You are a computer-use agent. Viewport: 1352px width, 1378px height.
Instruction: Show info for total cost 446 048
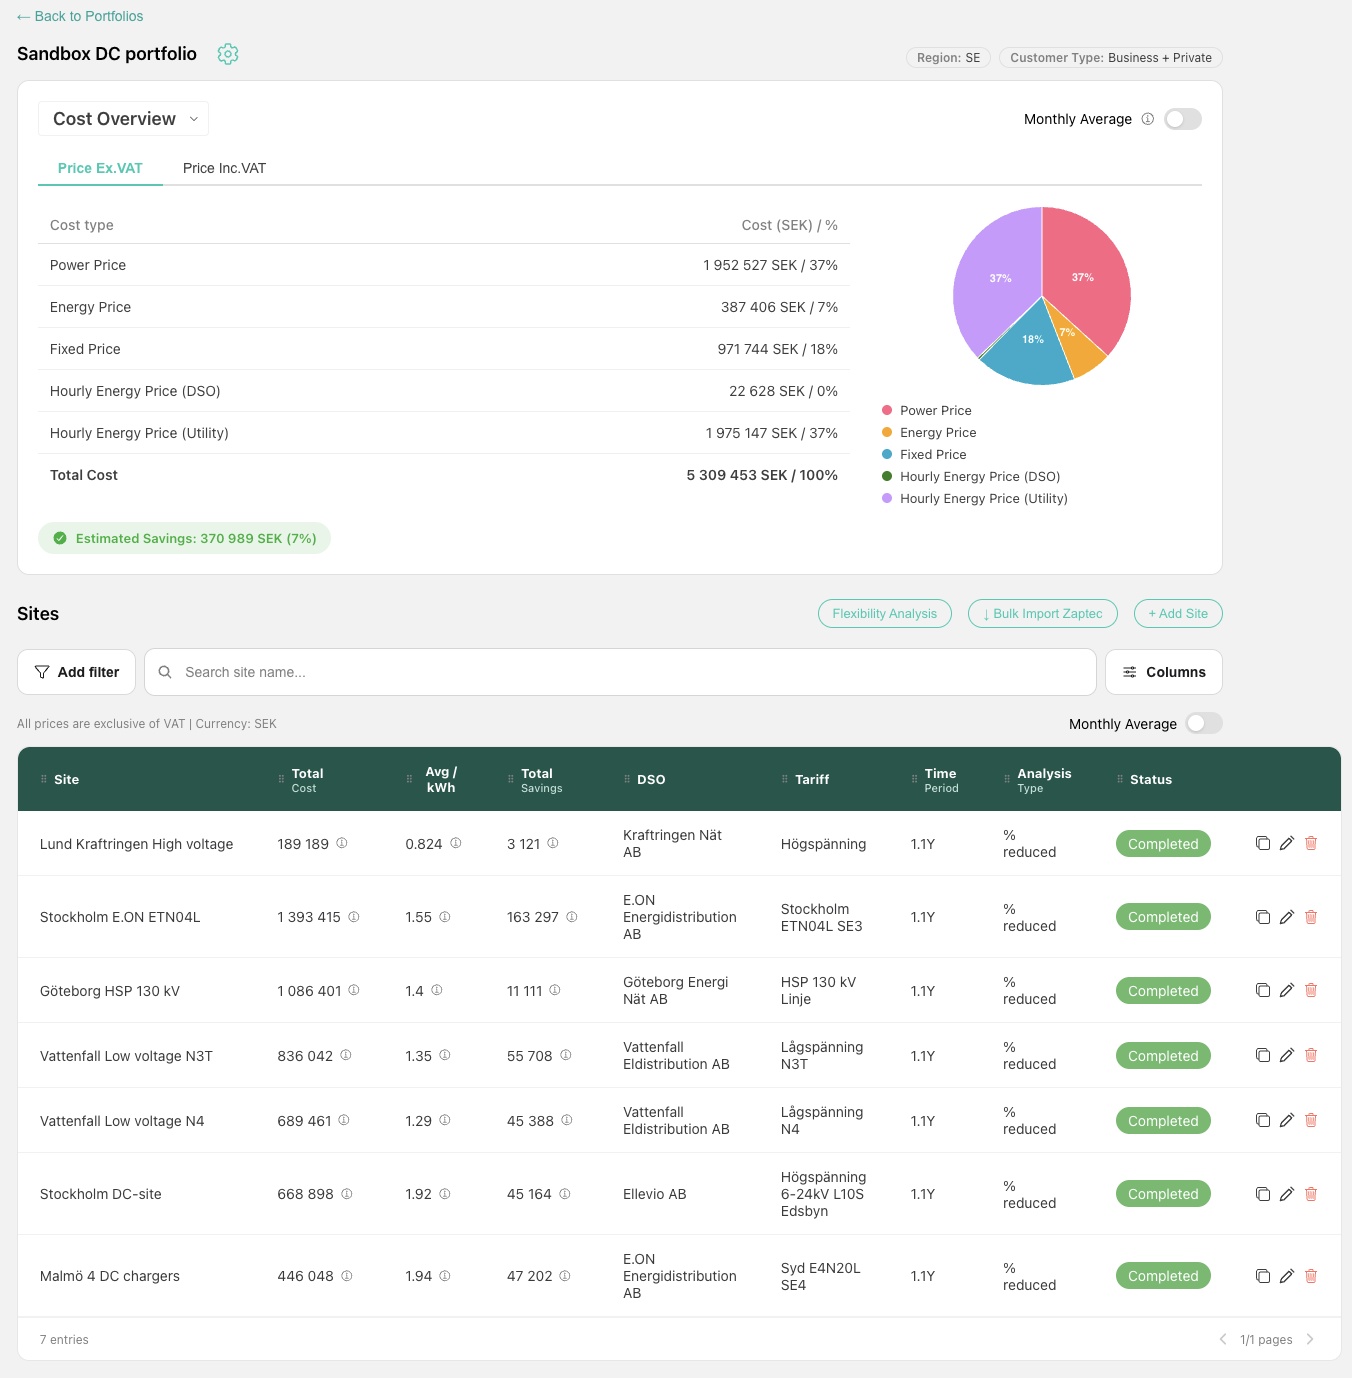click(x=347, y=1275)
